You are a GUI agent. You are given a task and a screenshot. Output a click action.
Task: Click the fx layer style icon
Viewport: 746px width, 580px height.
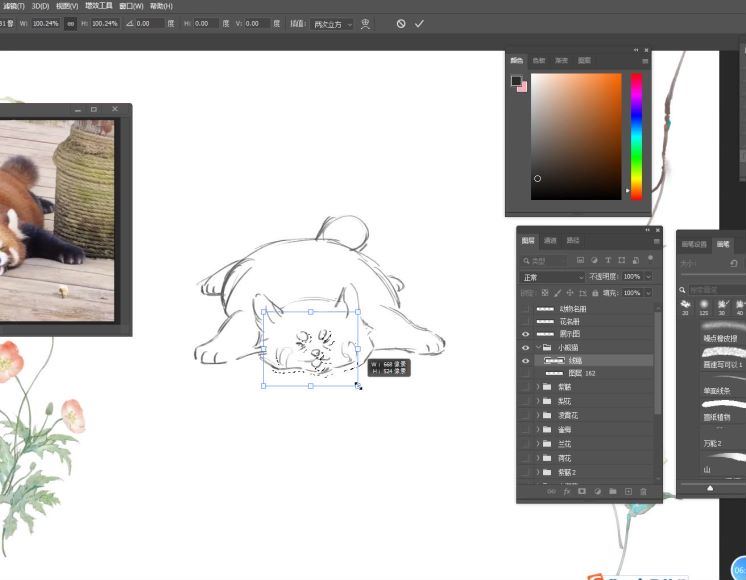click(567, 492)
